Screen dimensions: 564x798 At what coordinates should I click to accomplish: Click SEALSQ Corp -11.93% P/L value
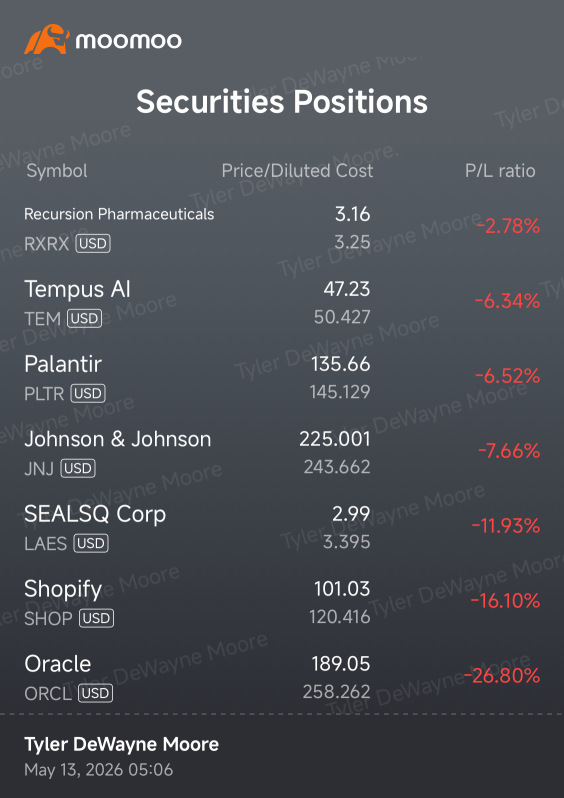[506, 526]
